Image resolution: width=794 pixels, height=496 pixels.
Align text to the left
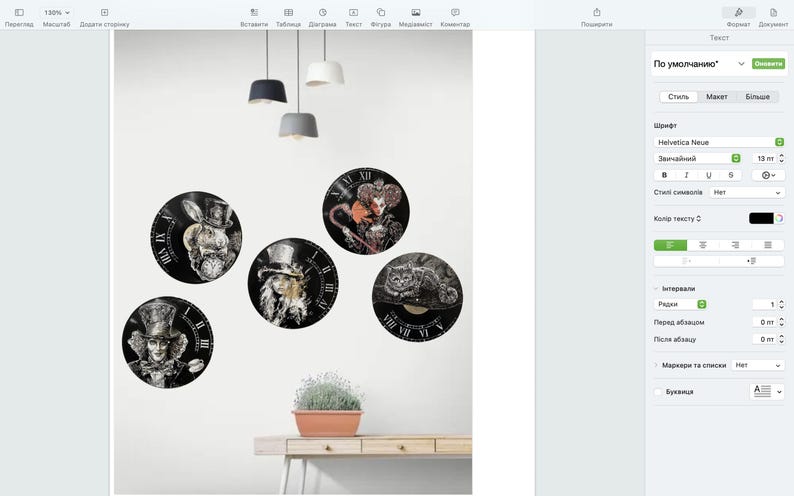point(670,245)
